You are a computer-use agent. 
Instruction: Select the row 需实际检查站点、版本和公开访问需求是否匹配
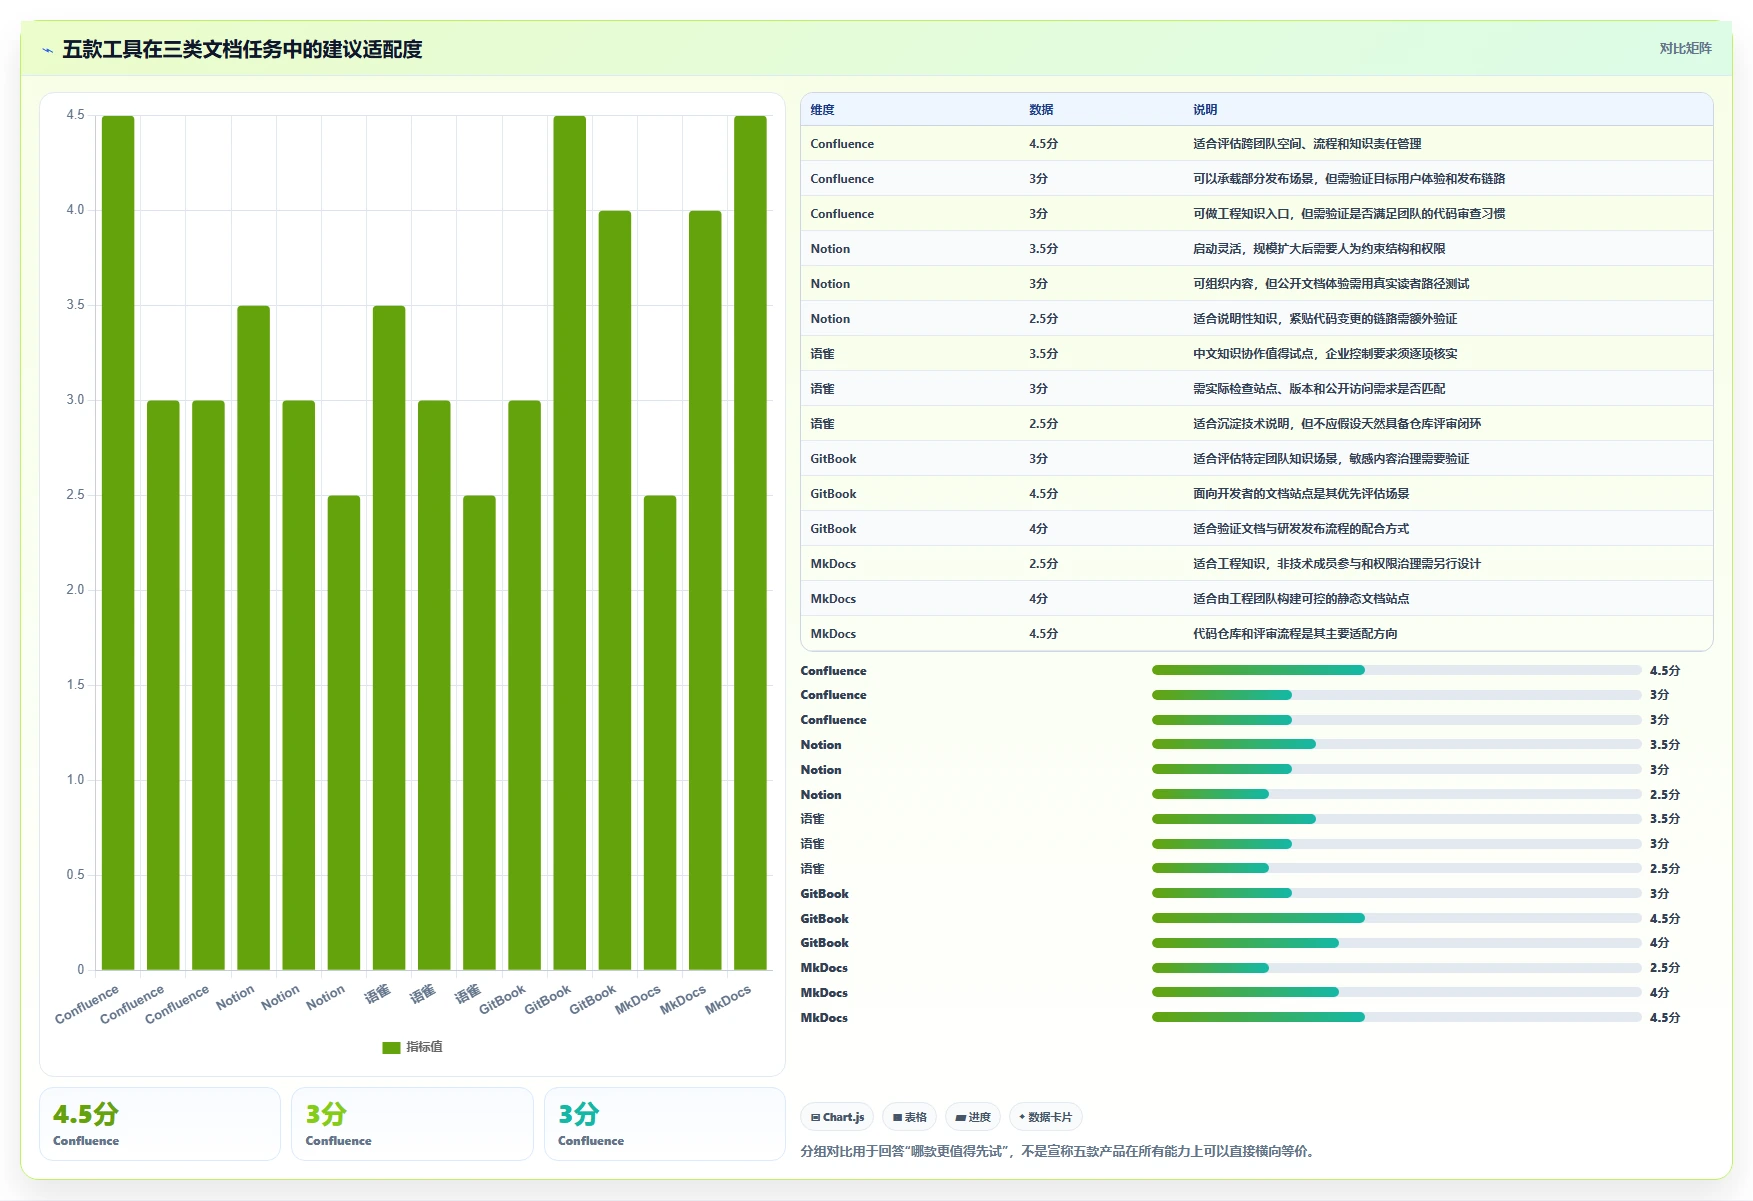(x=1256, y=389)
